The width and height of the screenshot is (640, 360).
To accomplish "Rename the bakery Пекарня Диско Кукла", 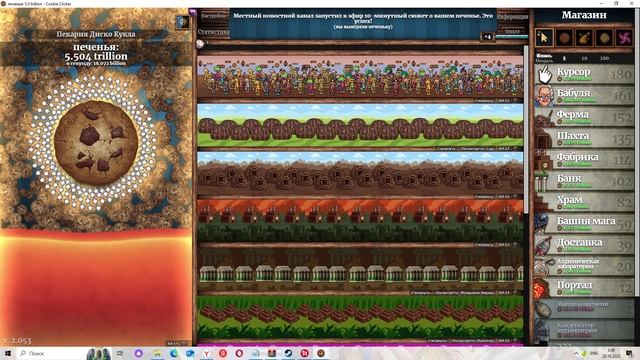I will click(96, 34).
